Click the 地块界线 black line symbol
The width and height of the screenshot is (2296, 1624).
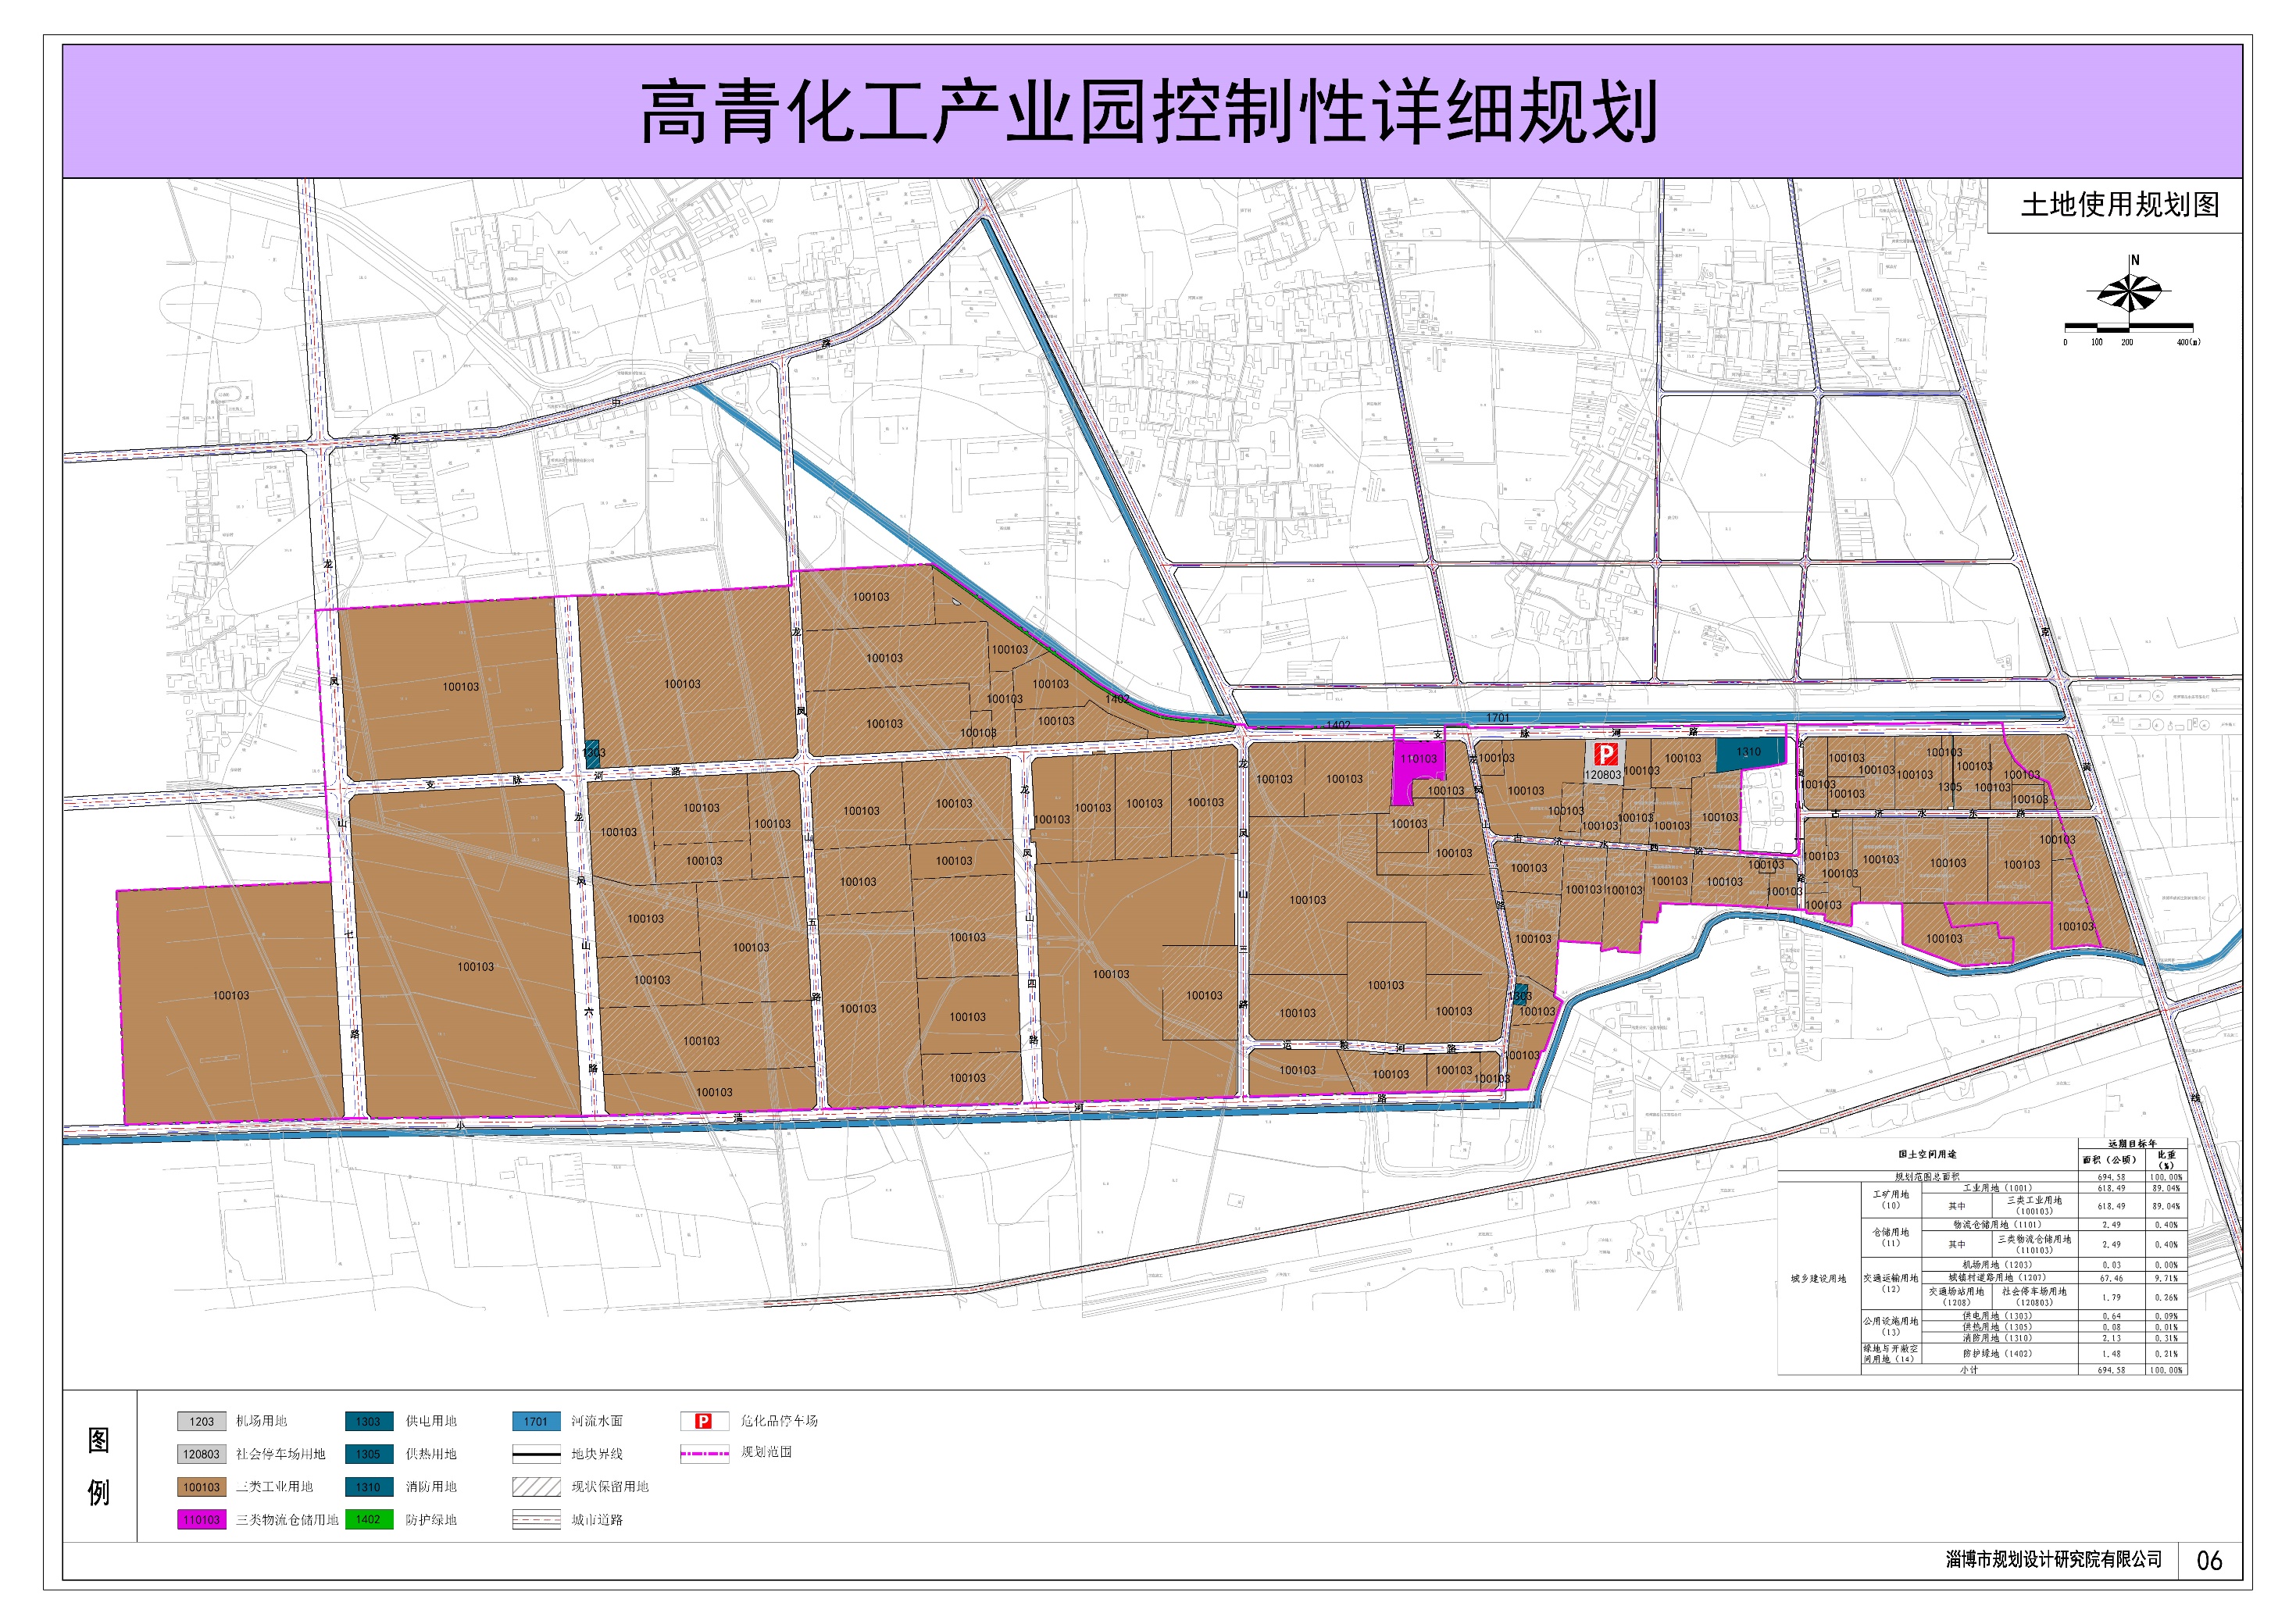tap(536, 1454)
